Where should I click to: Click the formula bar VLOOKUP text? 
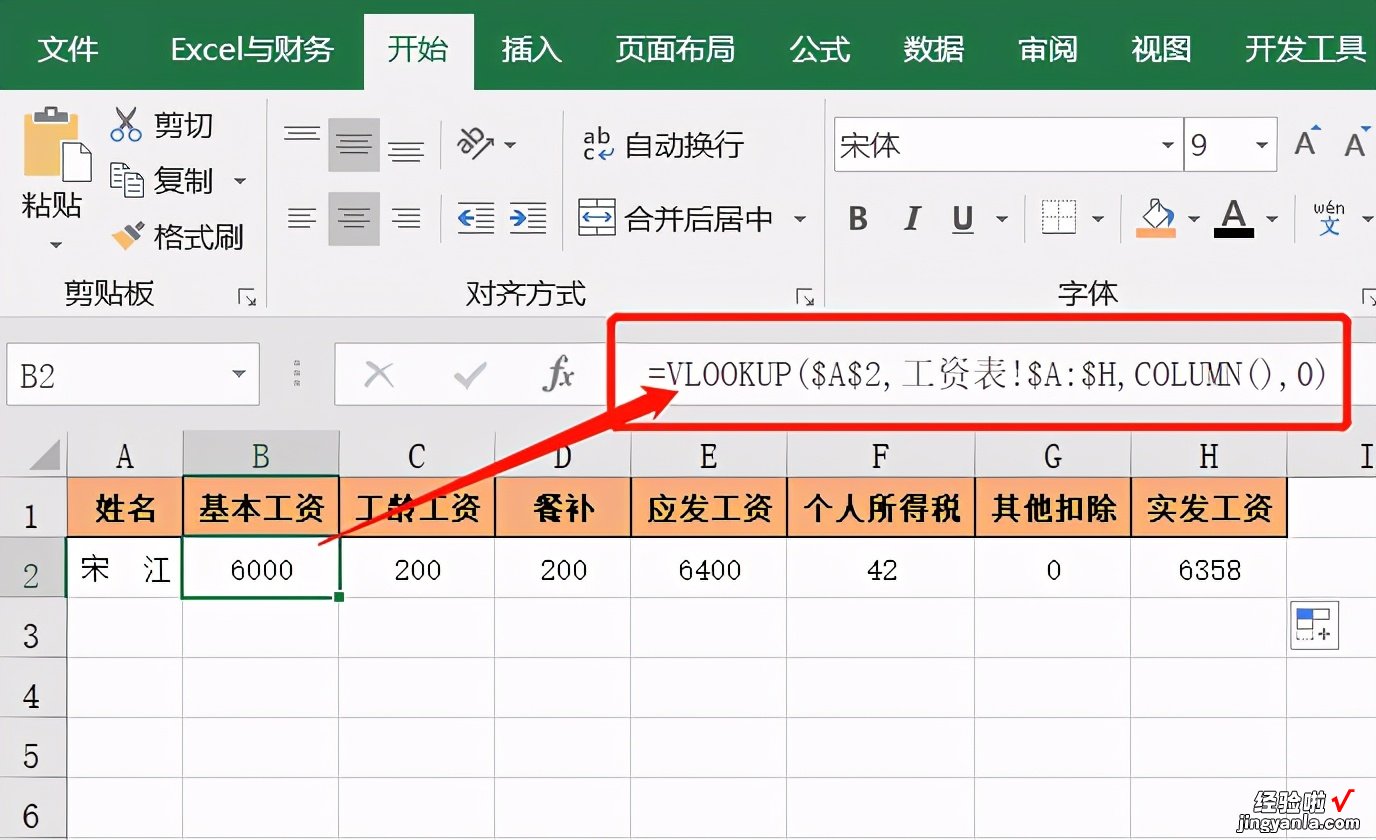986,375
